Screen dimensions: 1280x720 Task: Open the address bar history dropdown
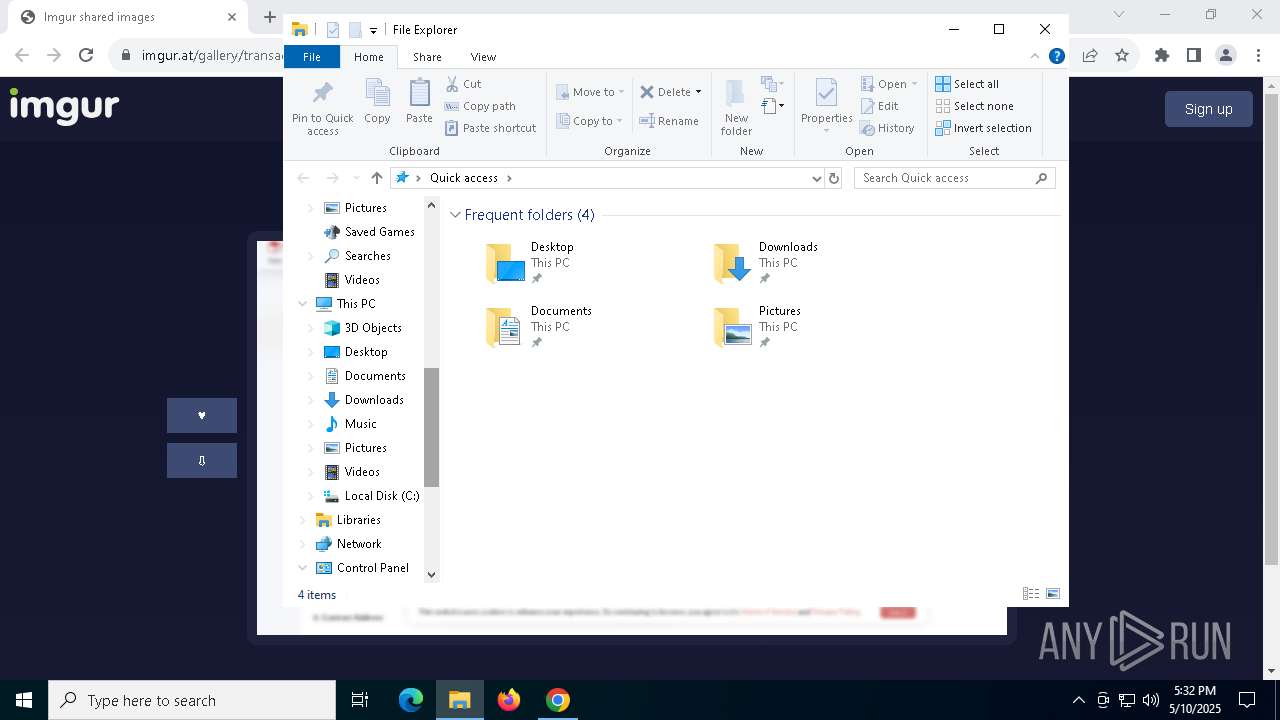(x=817, y=178)
